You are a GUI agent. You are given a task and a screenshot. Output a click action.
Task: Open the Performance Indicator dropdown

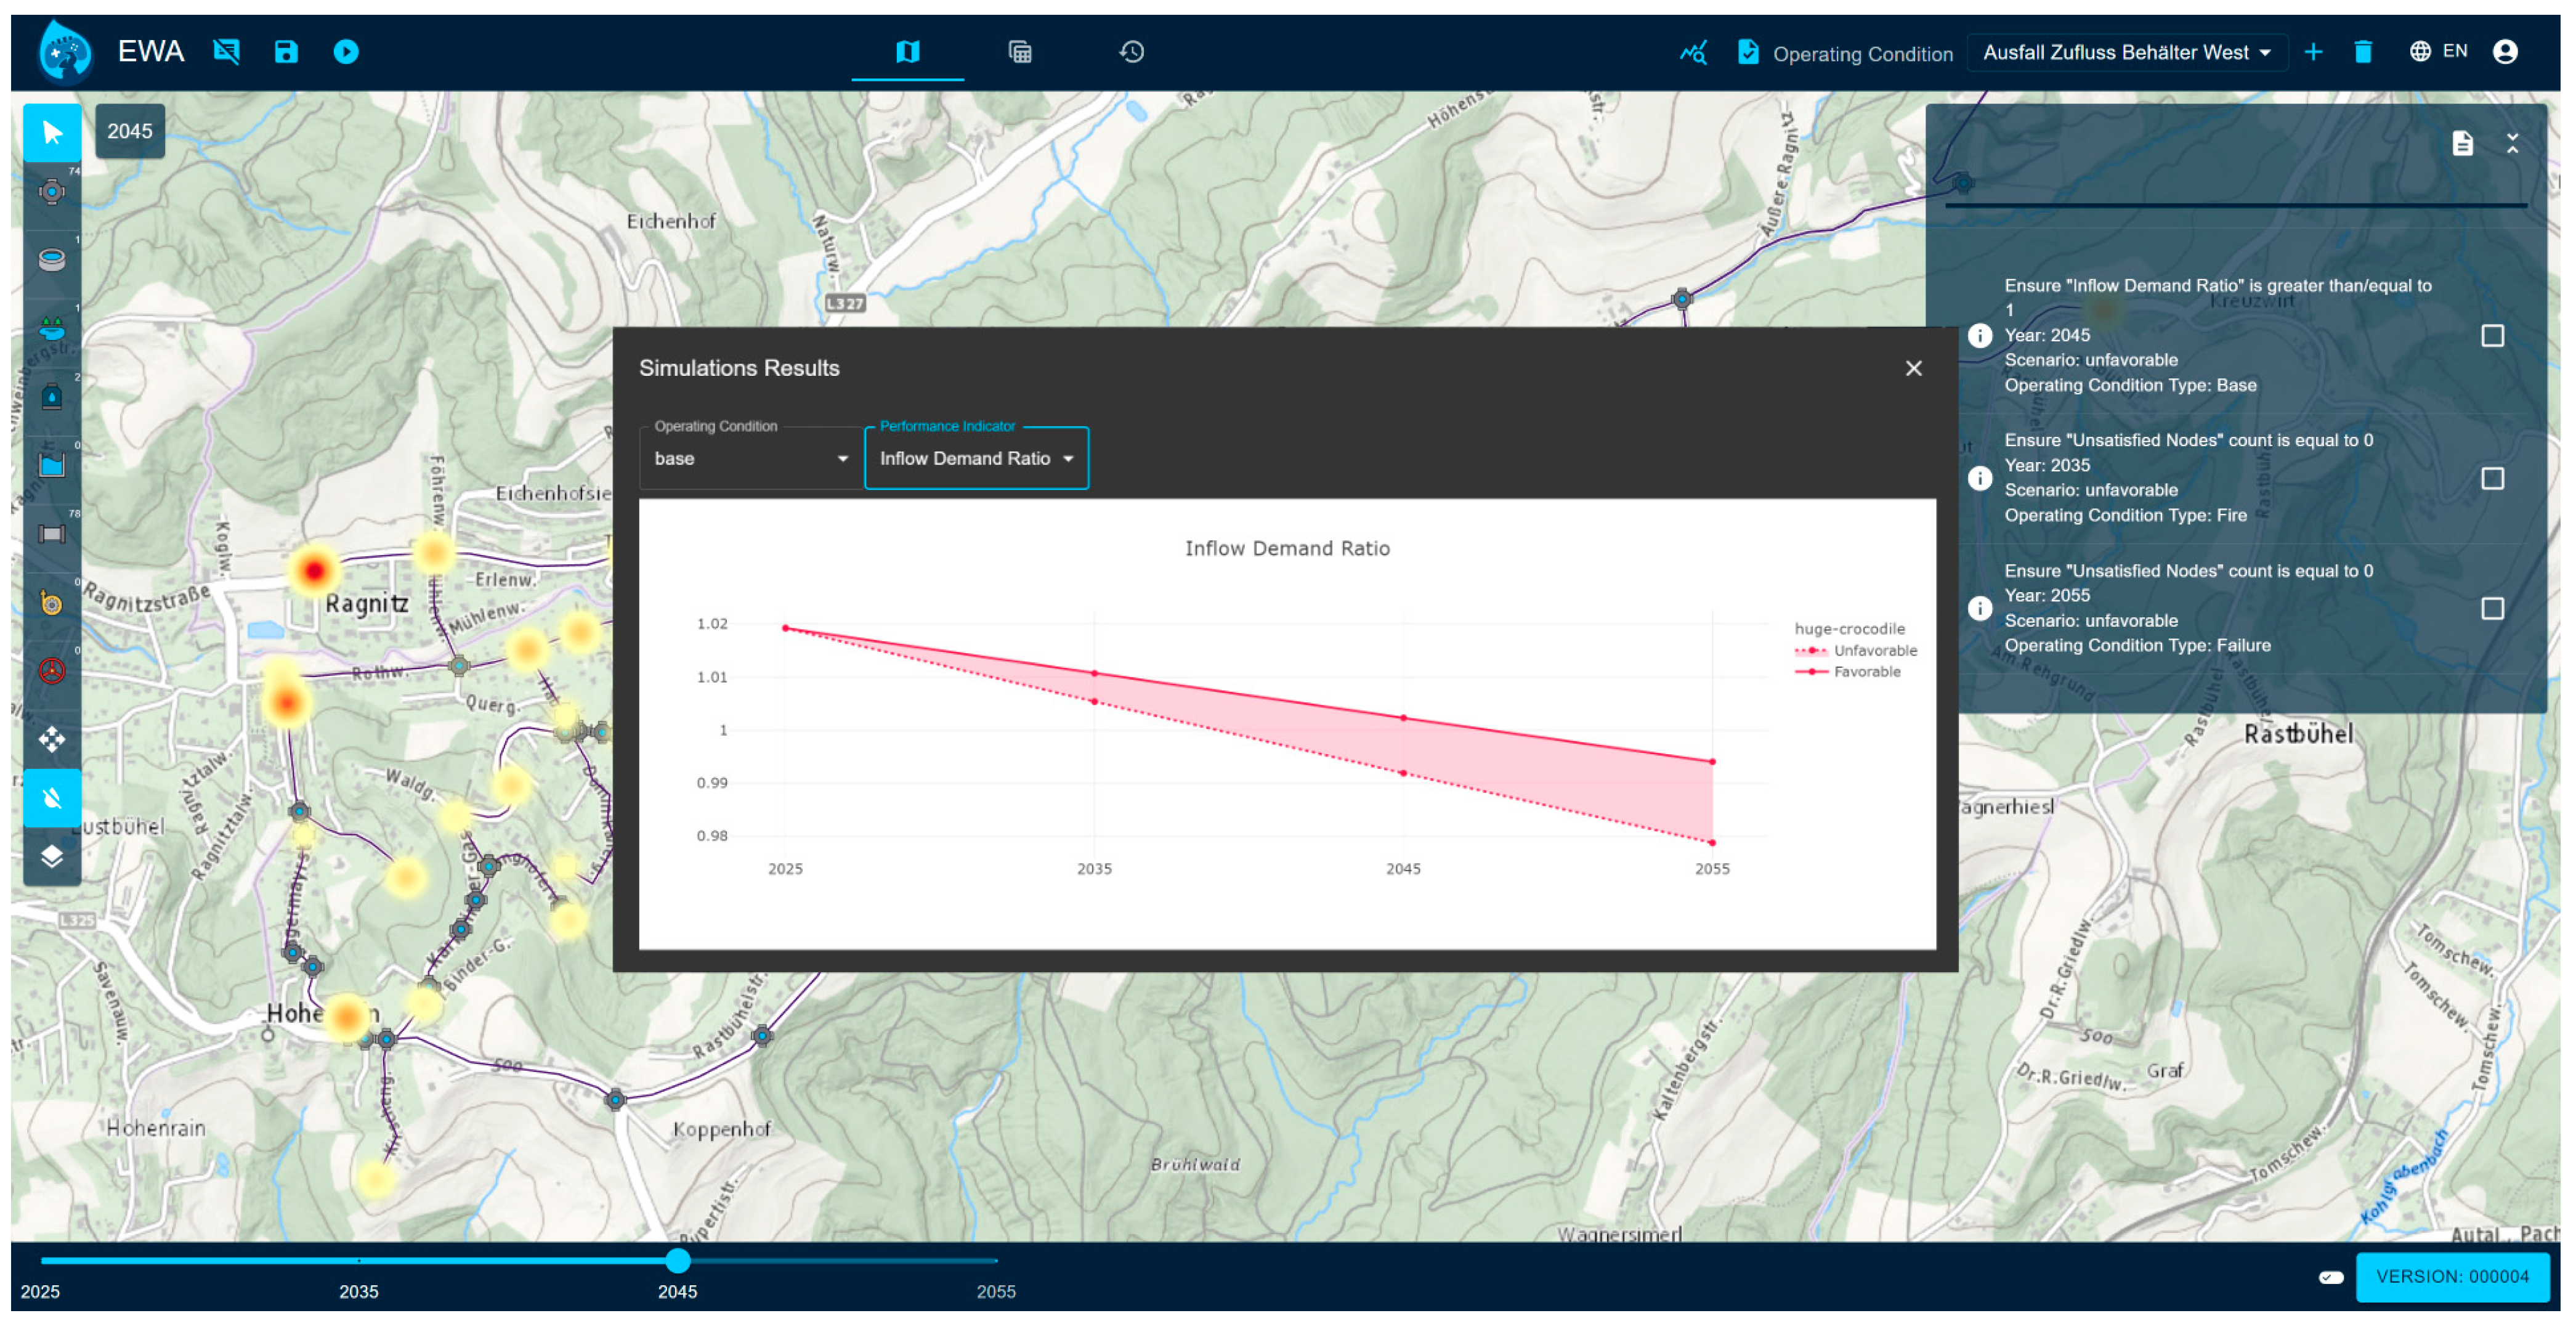tap(976, 459)
